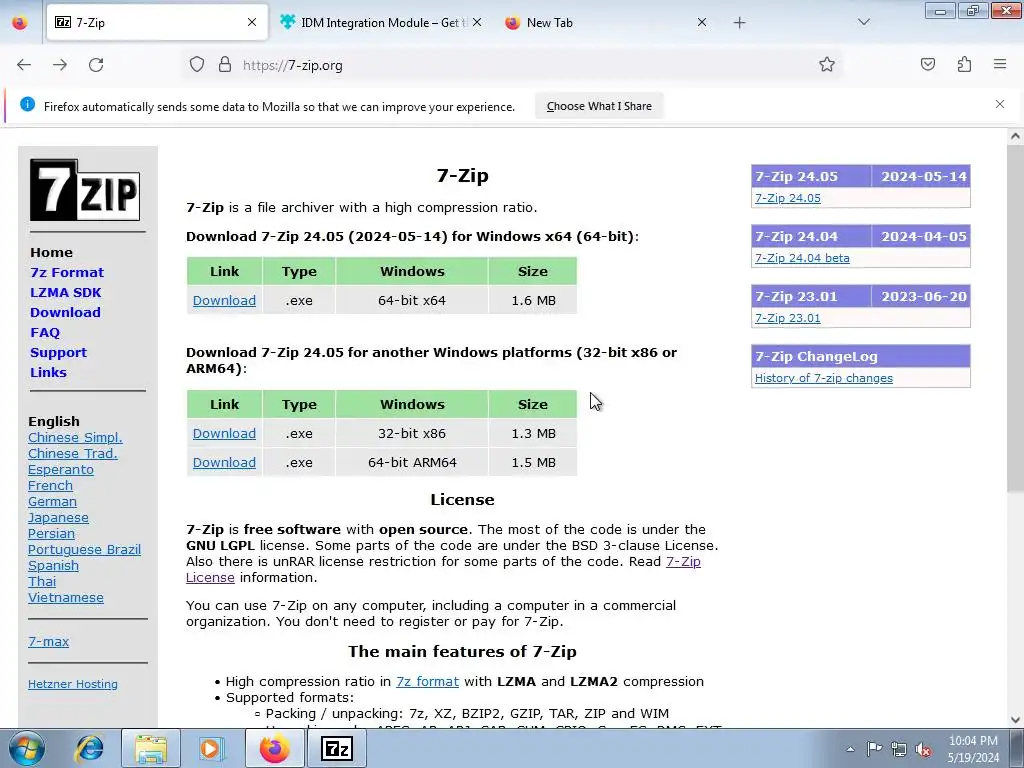
Task: Launch Internet Explorer from the taskbar
Action: [x=89, y=748]
